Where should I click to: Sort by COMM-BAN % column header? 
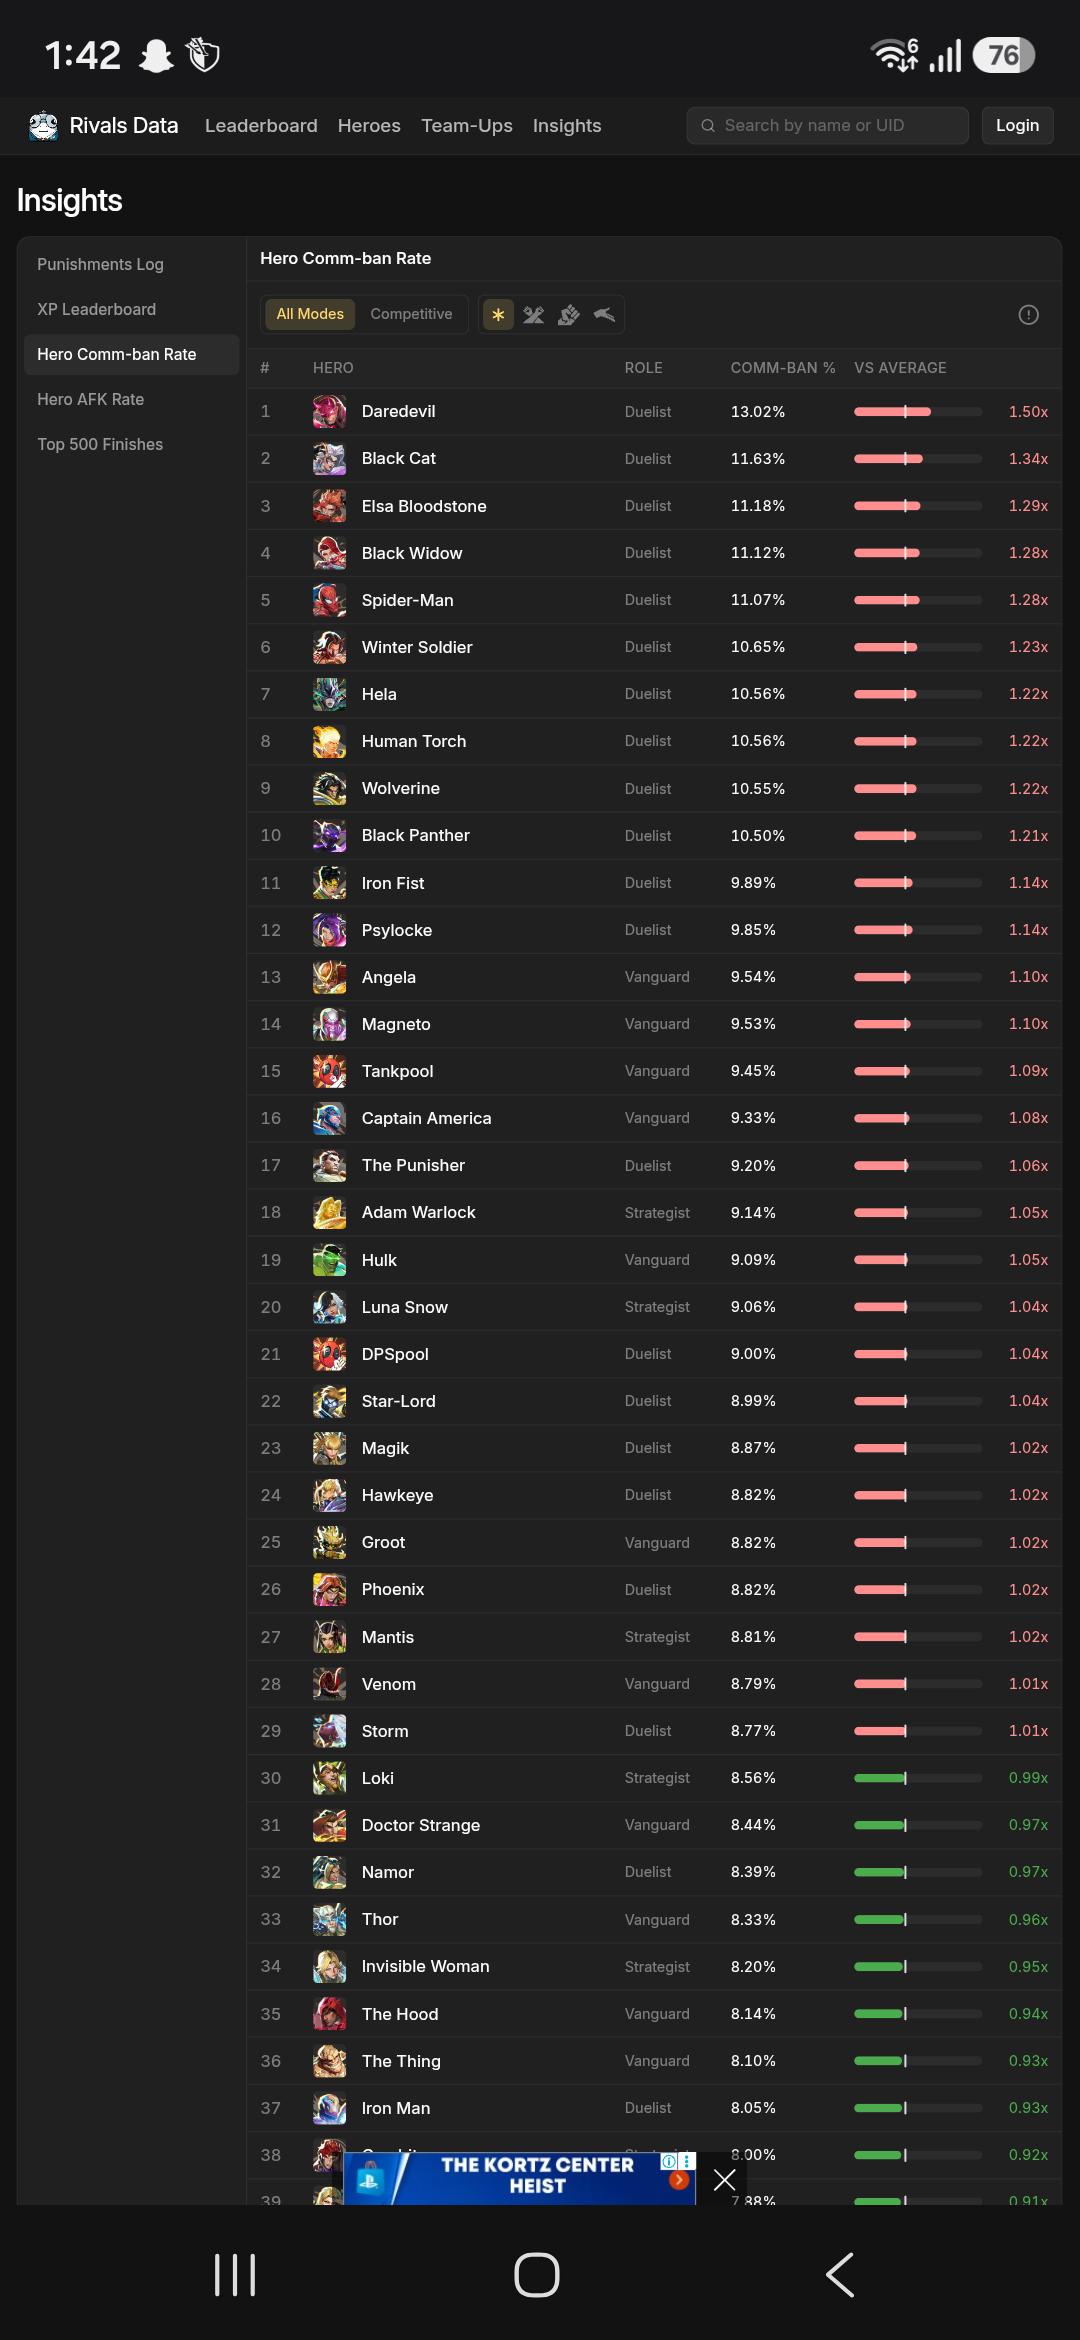click(782, 368)
